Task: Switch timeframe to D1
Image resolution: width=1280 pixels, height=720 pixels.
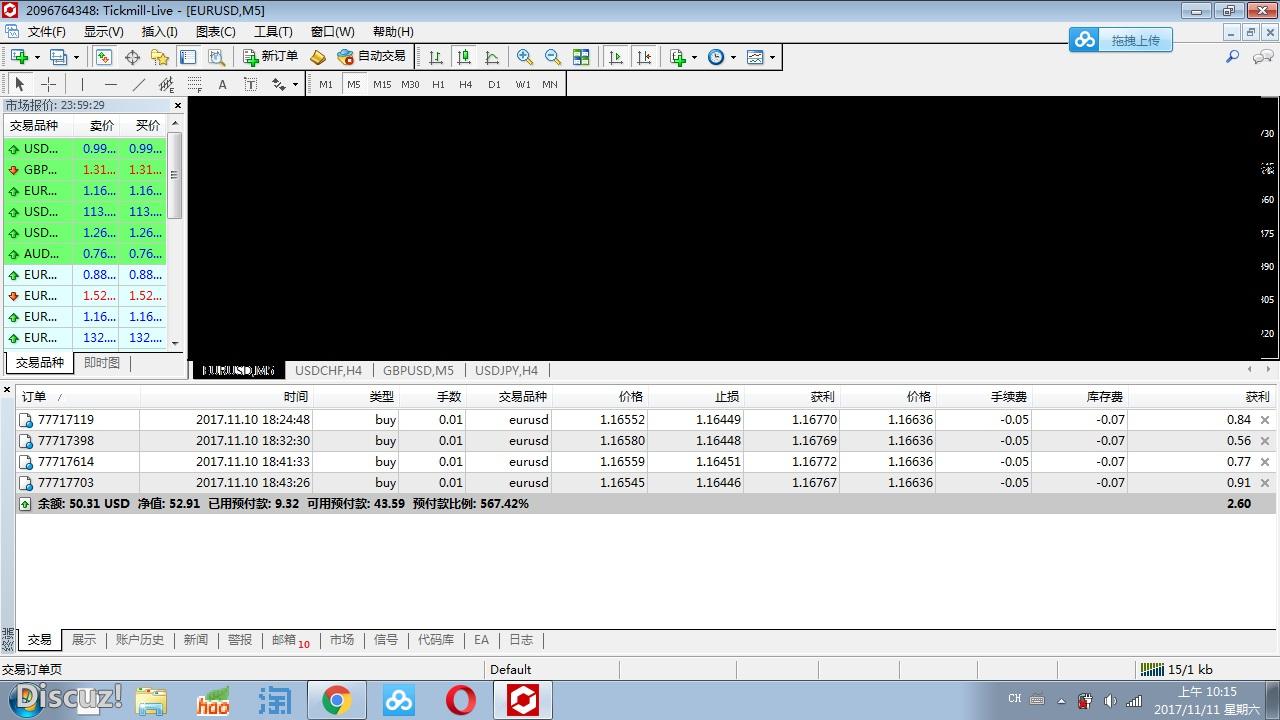Action: 494,85
